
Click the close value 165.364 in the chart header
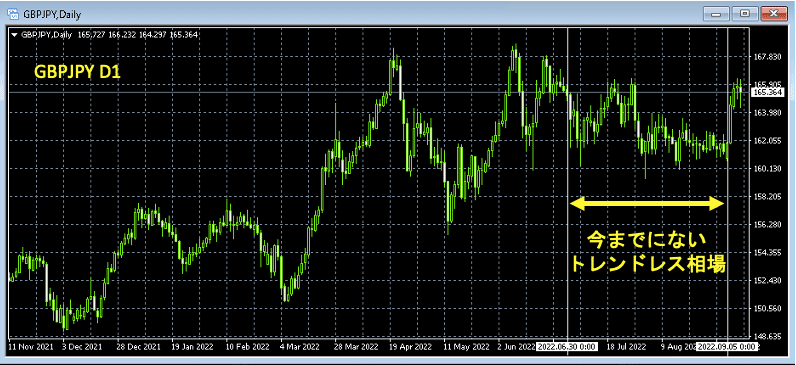pyautogui.click(x=184, y=35)
